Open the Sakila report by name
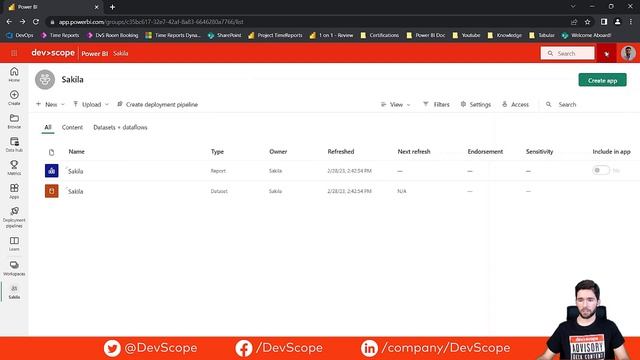This screenshot has width=640, height=360. (76, 171)
